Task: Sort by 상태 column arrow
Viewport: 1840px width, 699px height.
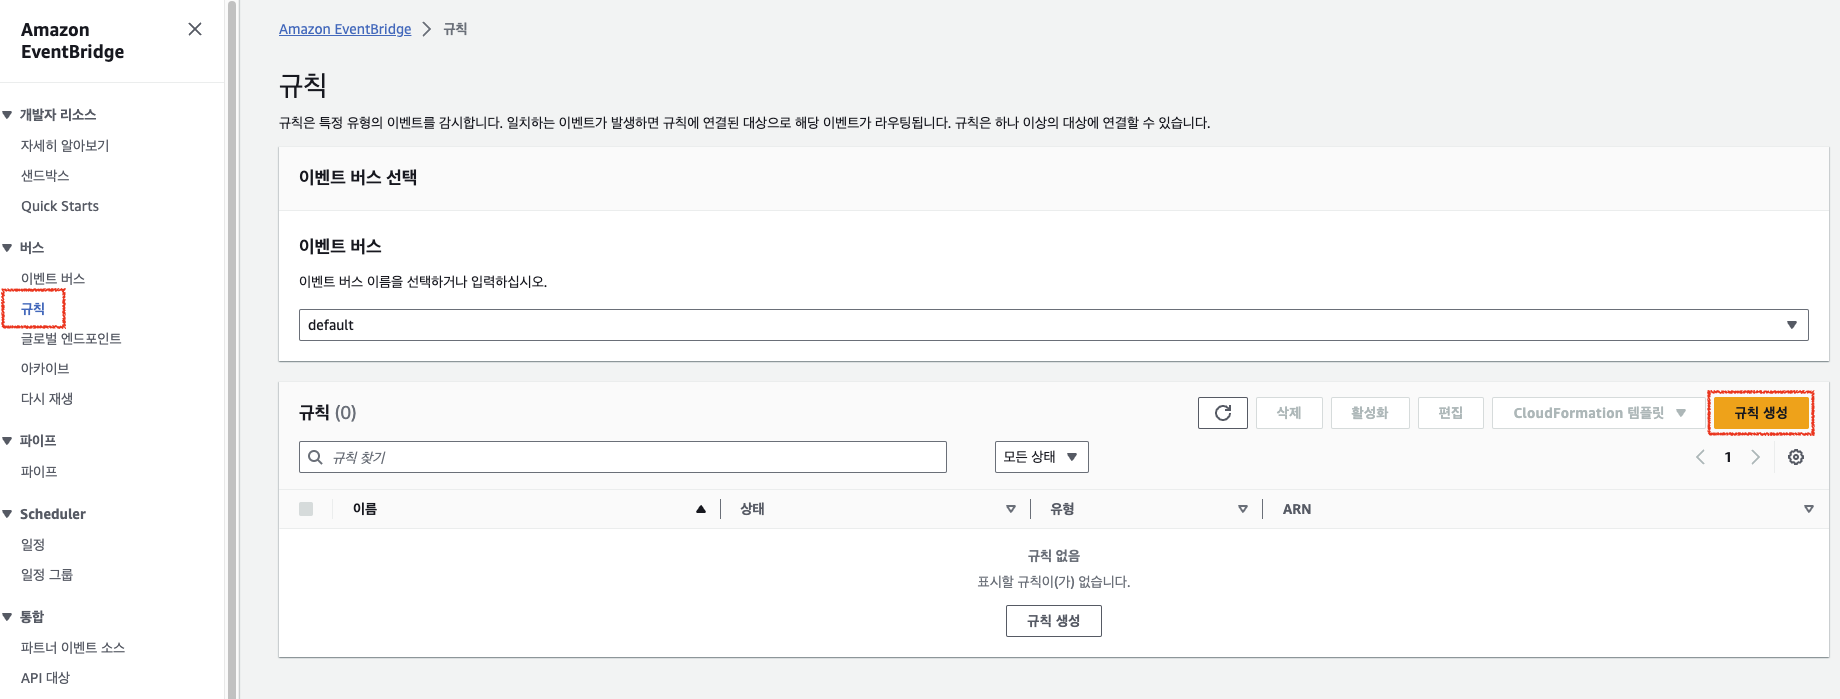Action: pyautogui.click(x=1010, y=509)
